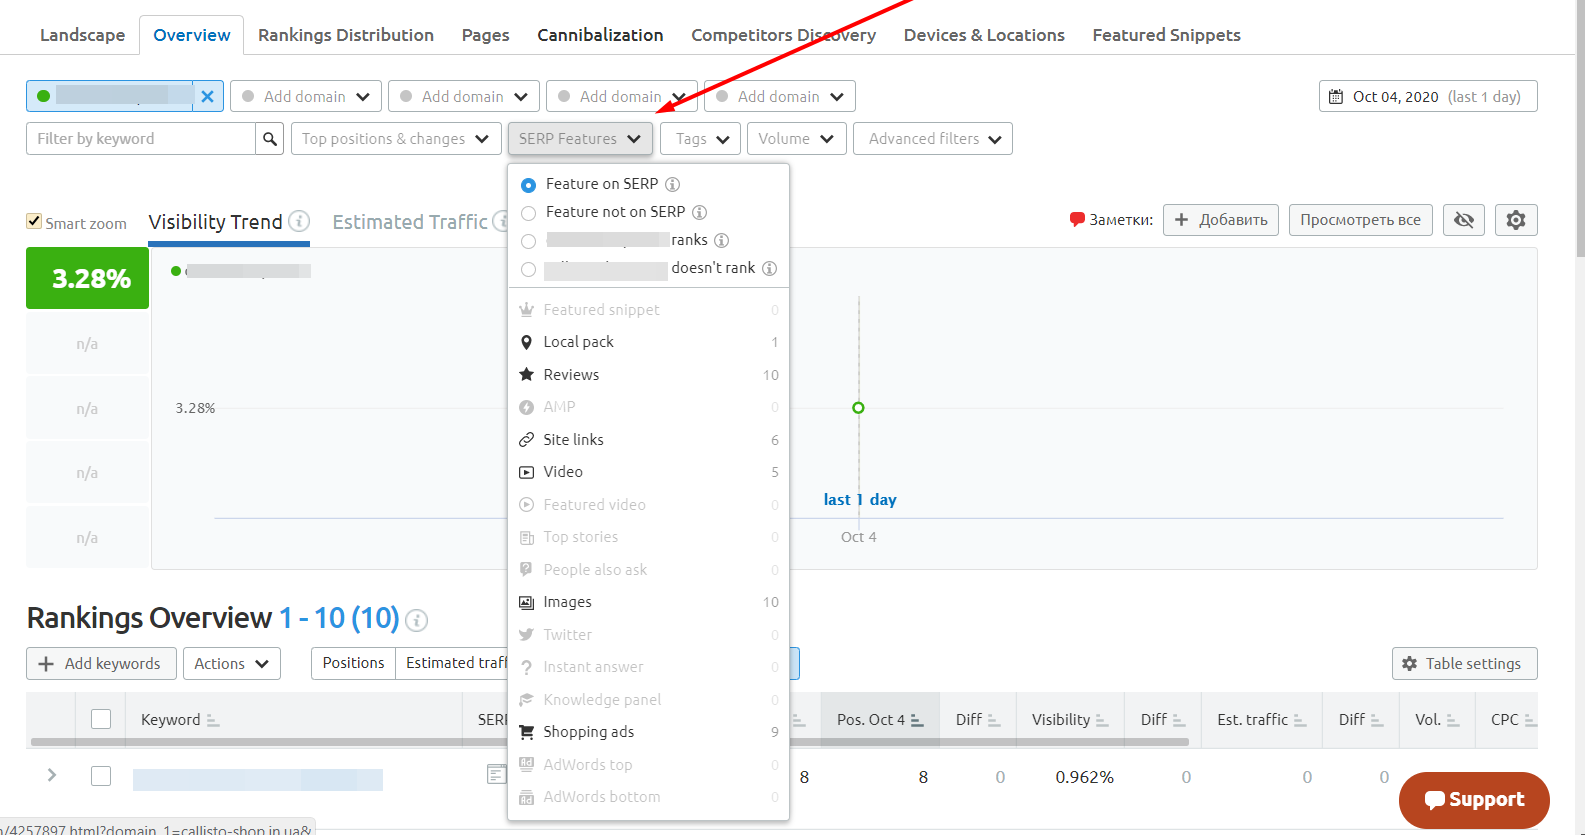Click the chart settings gear icon

coord(1516,220)
